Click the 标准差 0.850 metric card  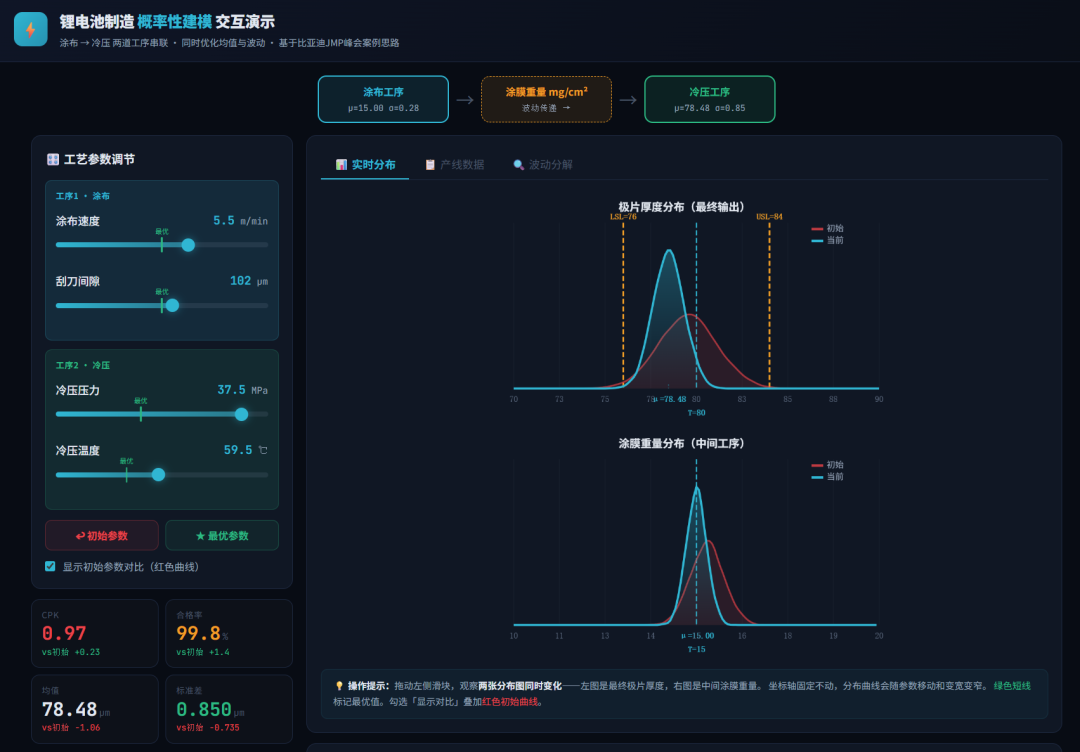pos(229,709)
